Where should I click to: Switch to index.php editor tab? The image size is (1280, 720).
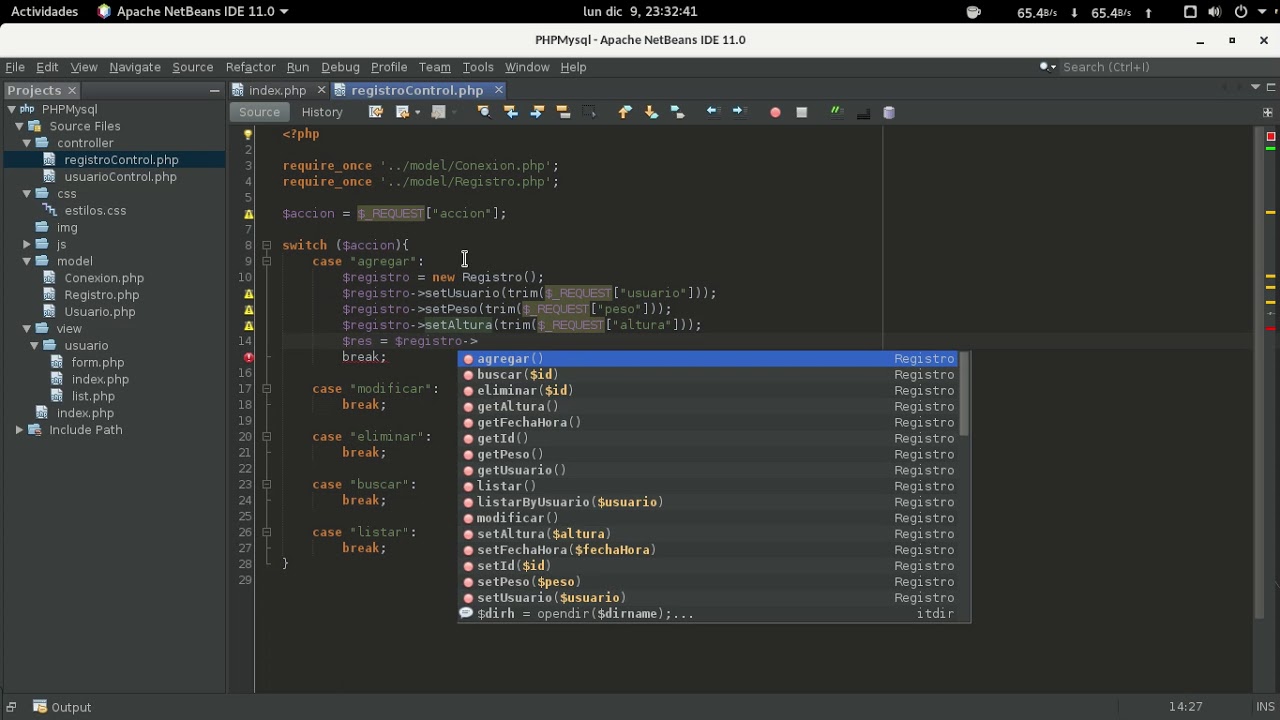[x=277, y=90]
